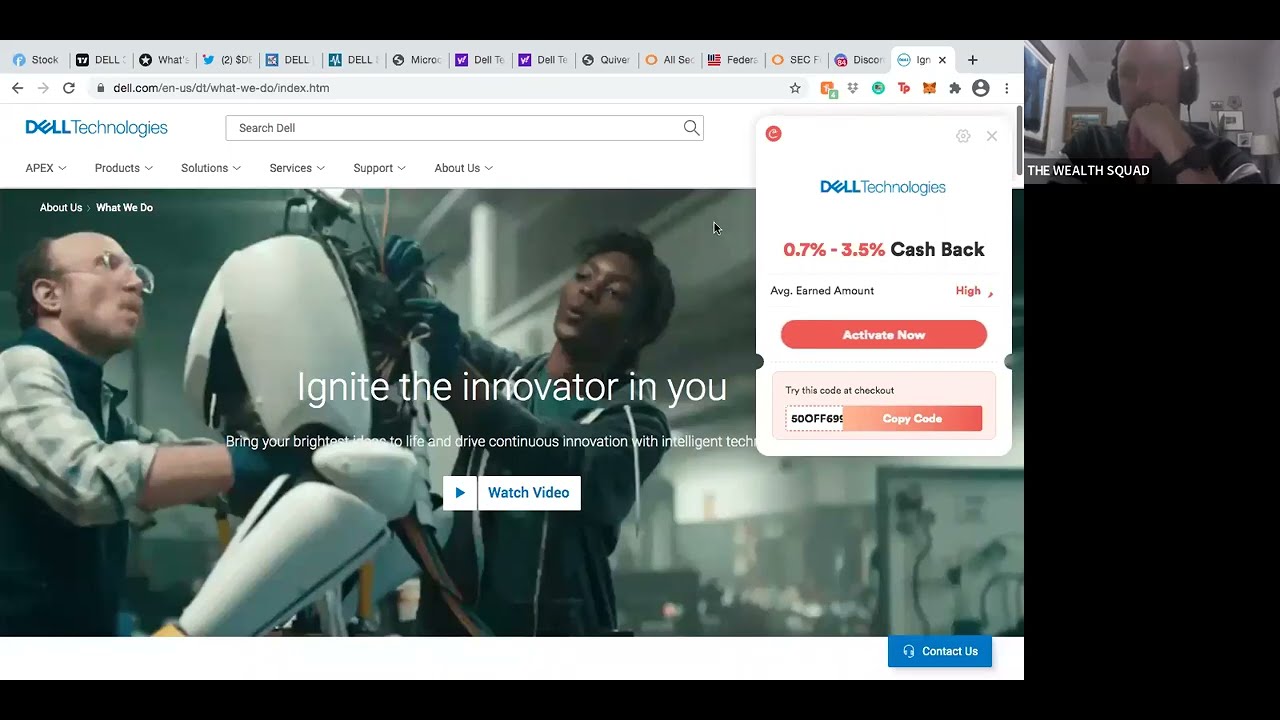This screenshot has height=720, width=1280.
Task: Close the cash back popup
Action: 992,136
